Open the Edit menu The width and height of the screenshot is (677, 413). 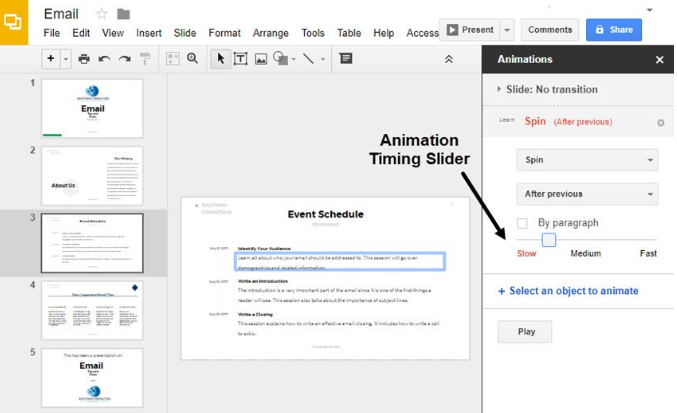81,33
